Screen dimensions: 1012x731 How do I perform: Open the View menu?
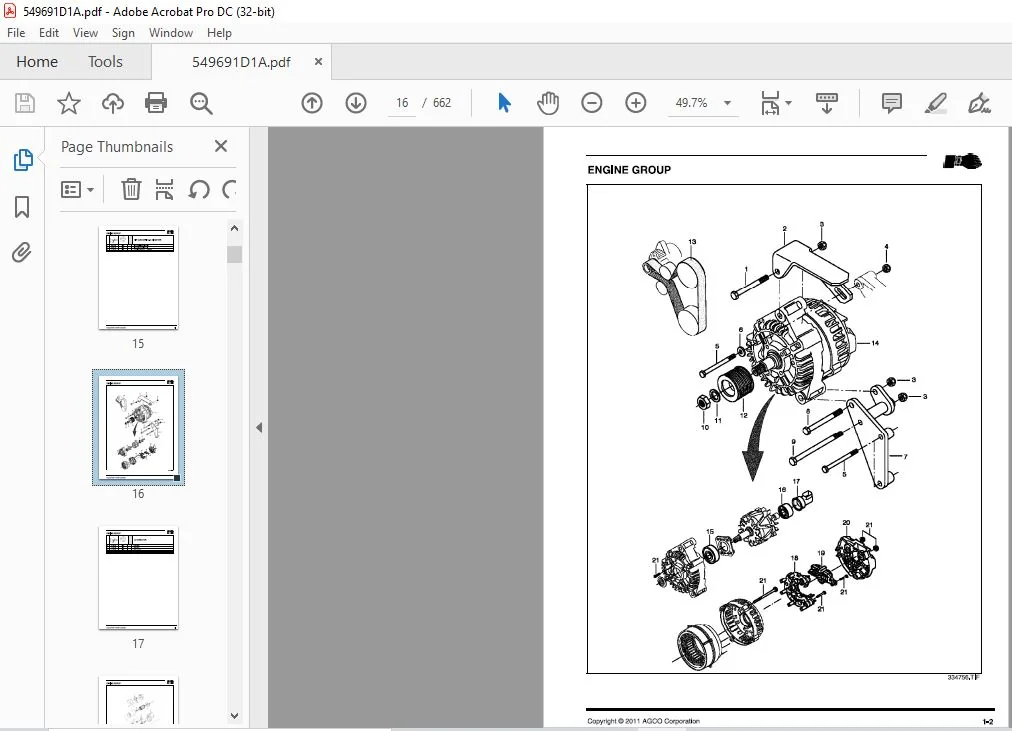tap(85, 33)
